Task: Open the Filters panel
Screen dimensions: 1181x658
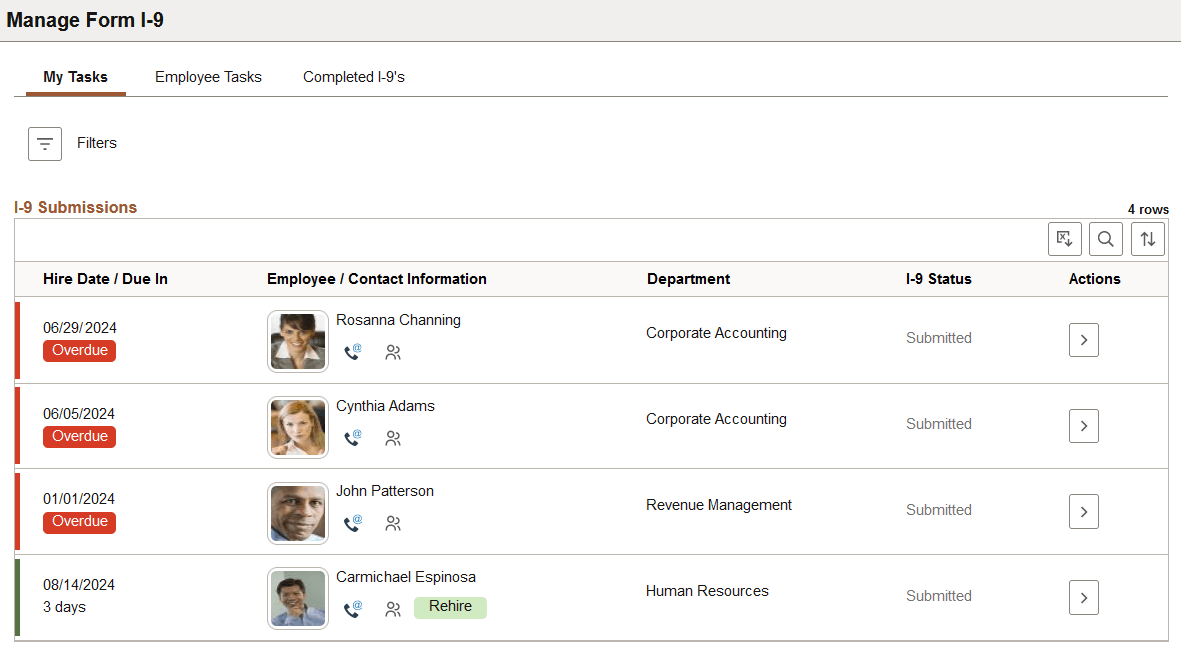Action: [44, 143]
